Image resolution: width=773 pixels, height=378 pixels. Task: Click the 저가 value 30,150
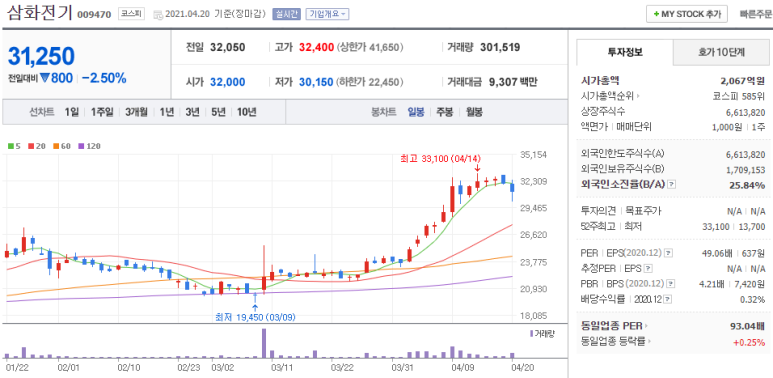(x=316, y=82)
